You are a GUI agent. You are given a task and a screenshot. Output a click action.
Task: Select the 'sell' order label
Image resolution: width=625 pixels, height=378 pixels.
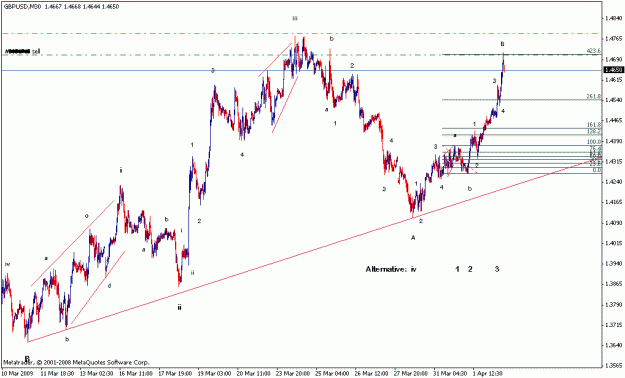[x=36, y=51]
